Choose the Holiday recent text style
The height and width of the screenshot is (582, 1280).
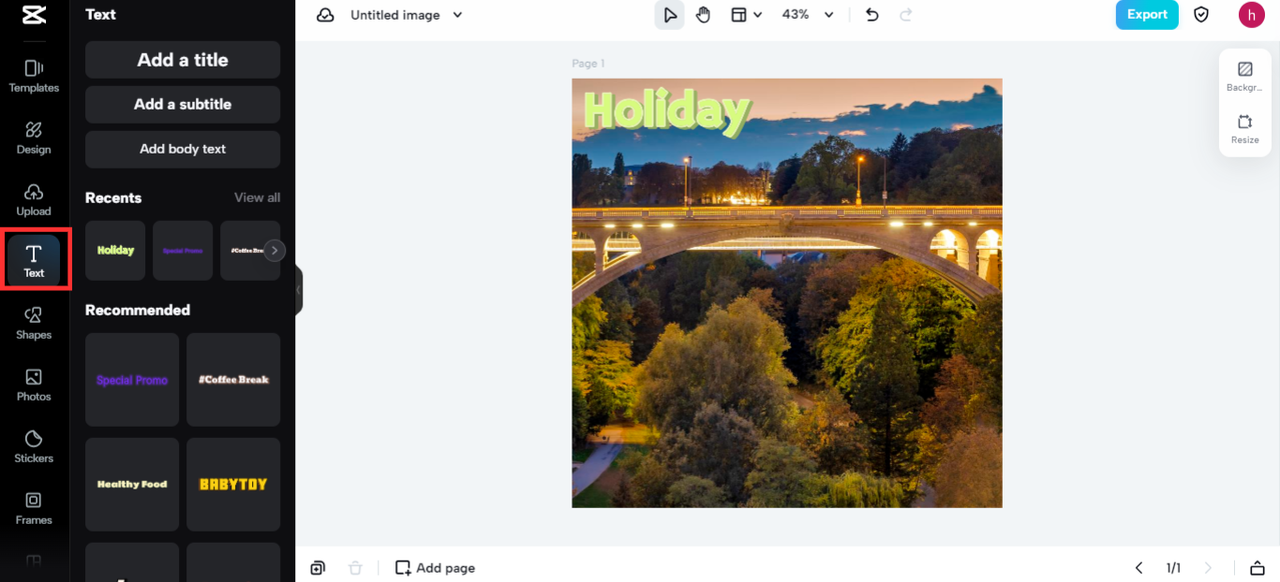[115, 250]
